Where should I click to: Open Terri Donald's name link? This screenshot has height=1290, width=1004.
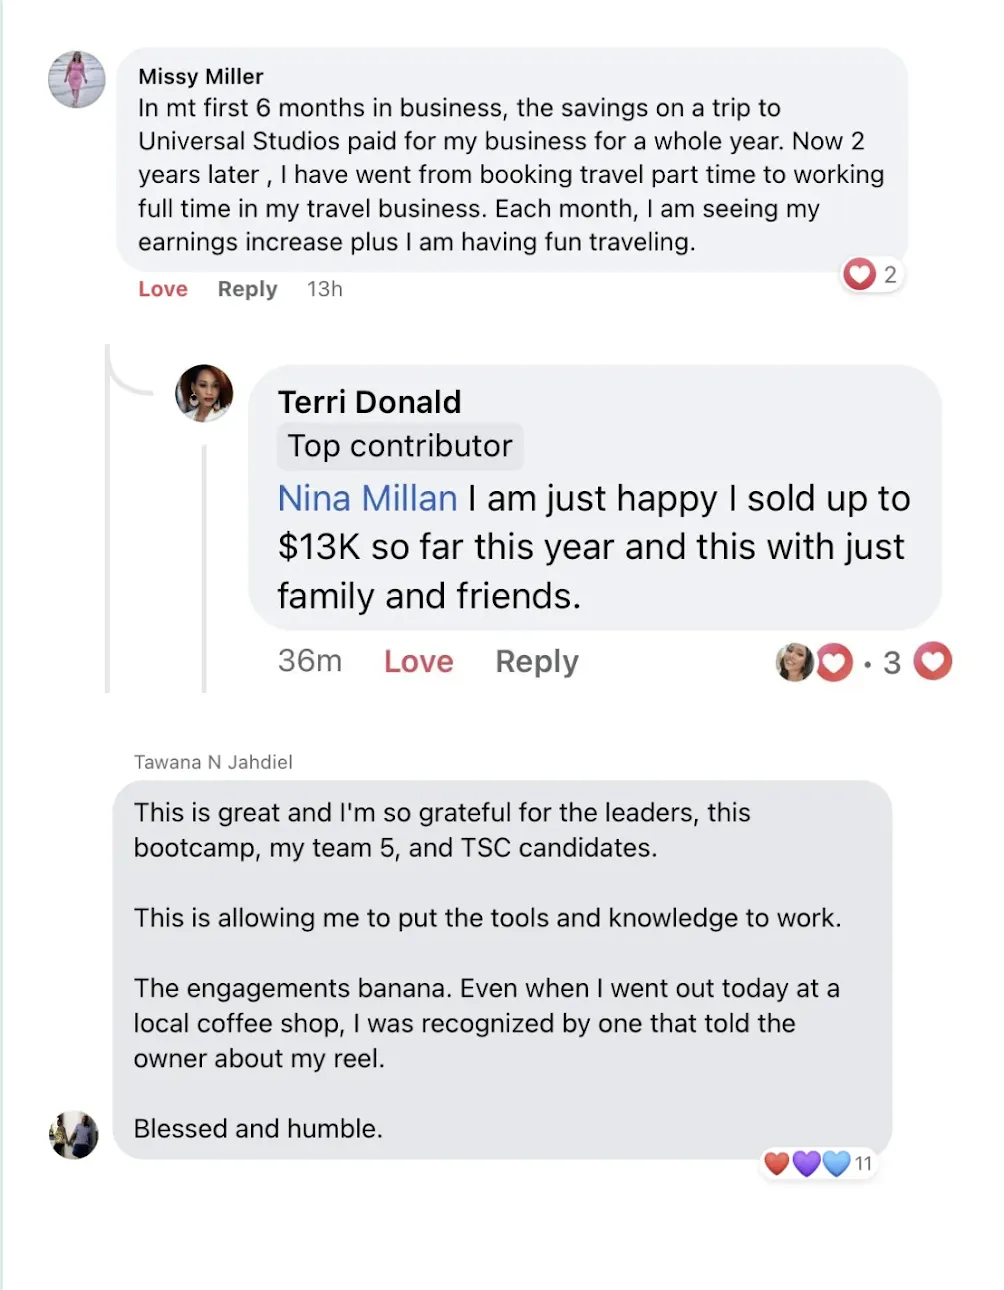click(x=370, y=402)
